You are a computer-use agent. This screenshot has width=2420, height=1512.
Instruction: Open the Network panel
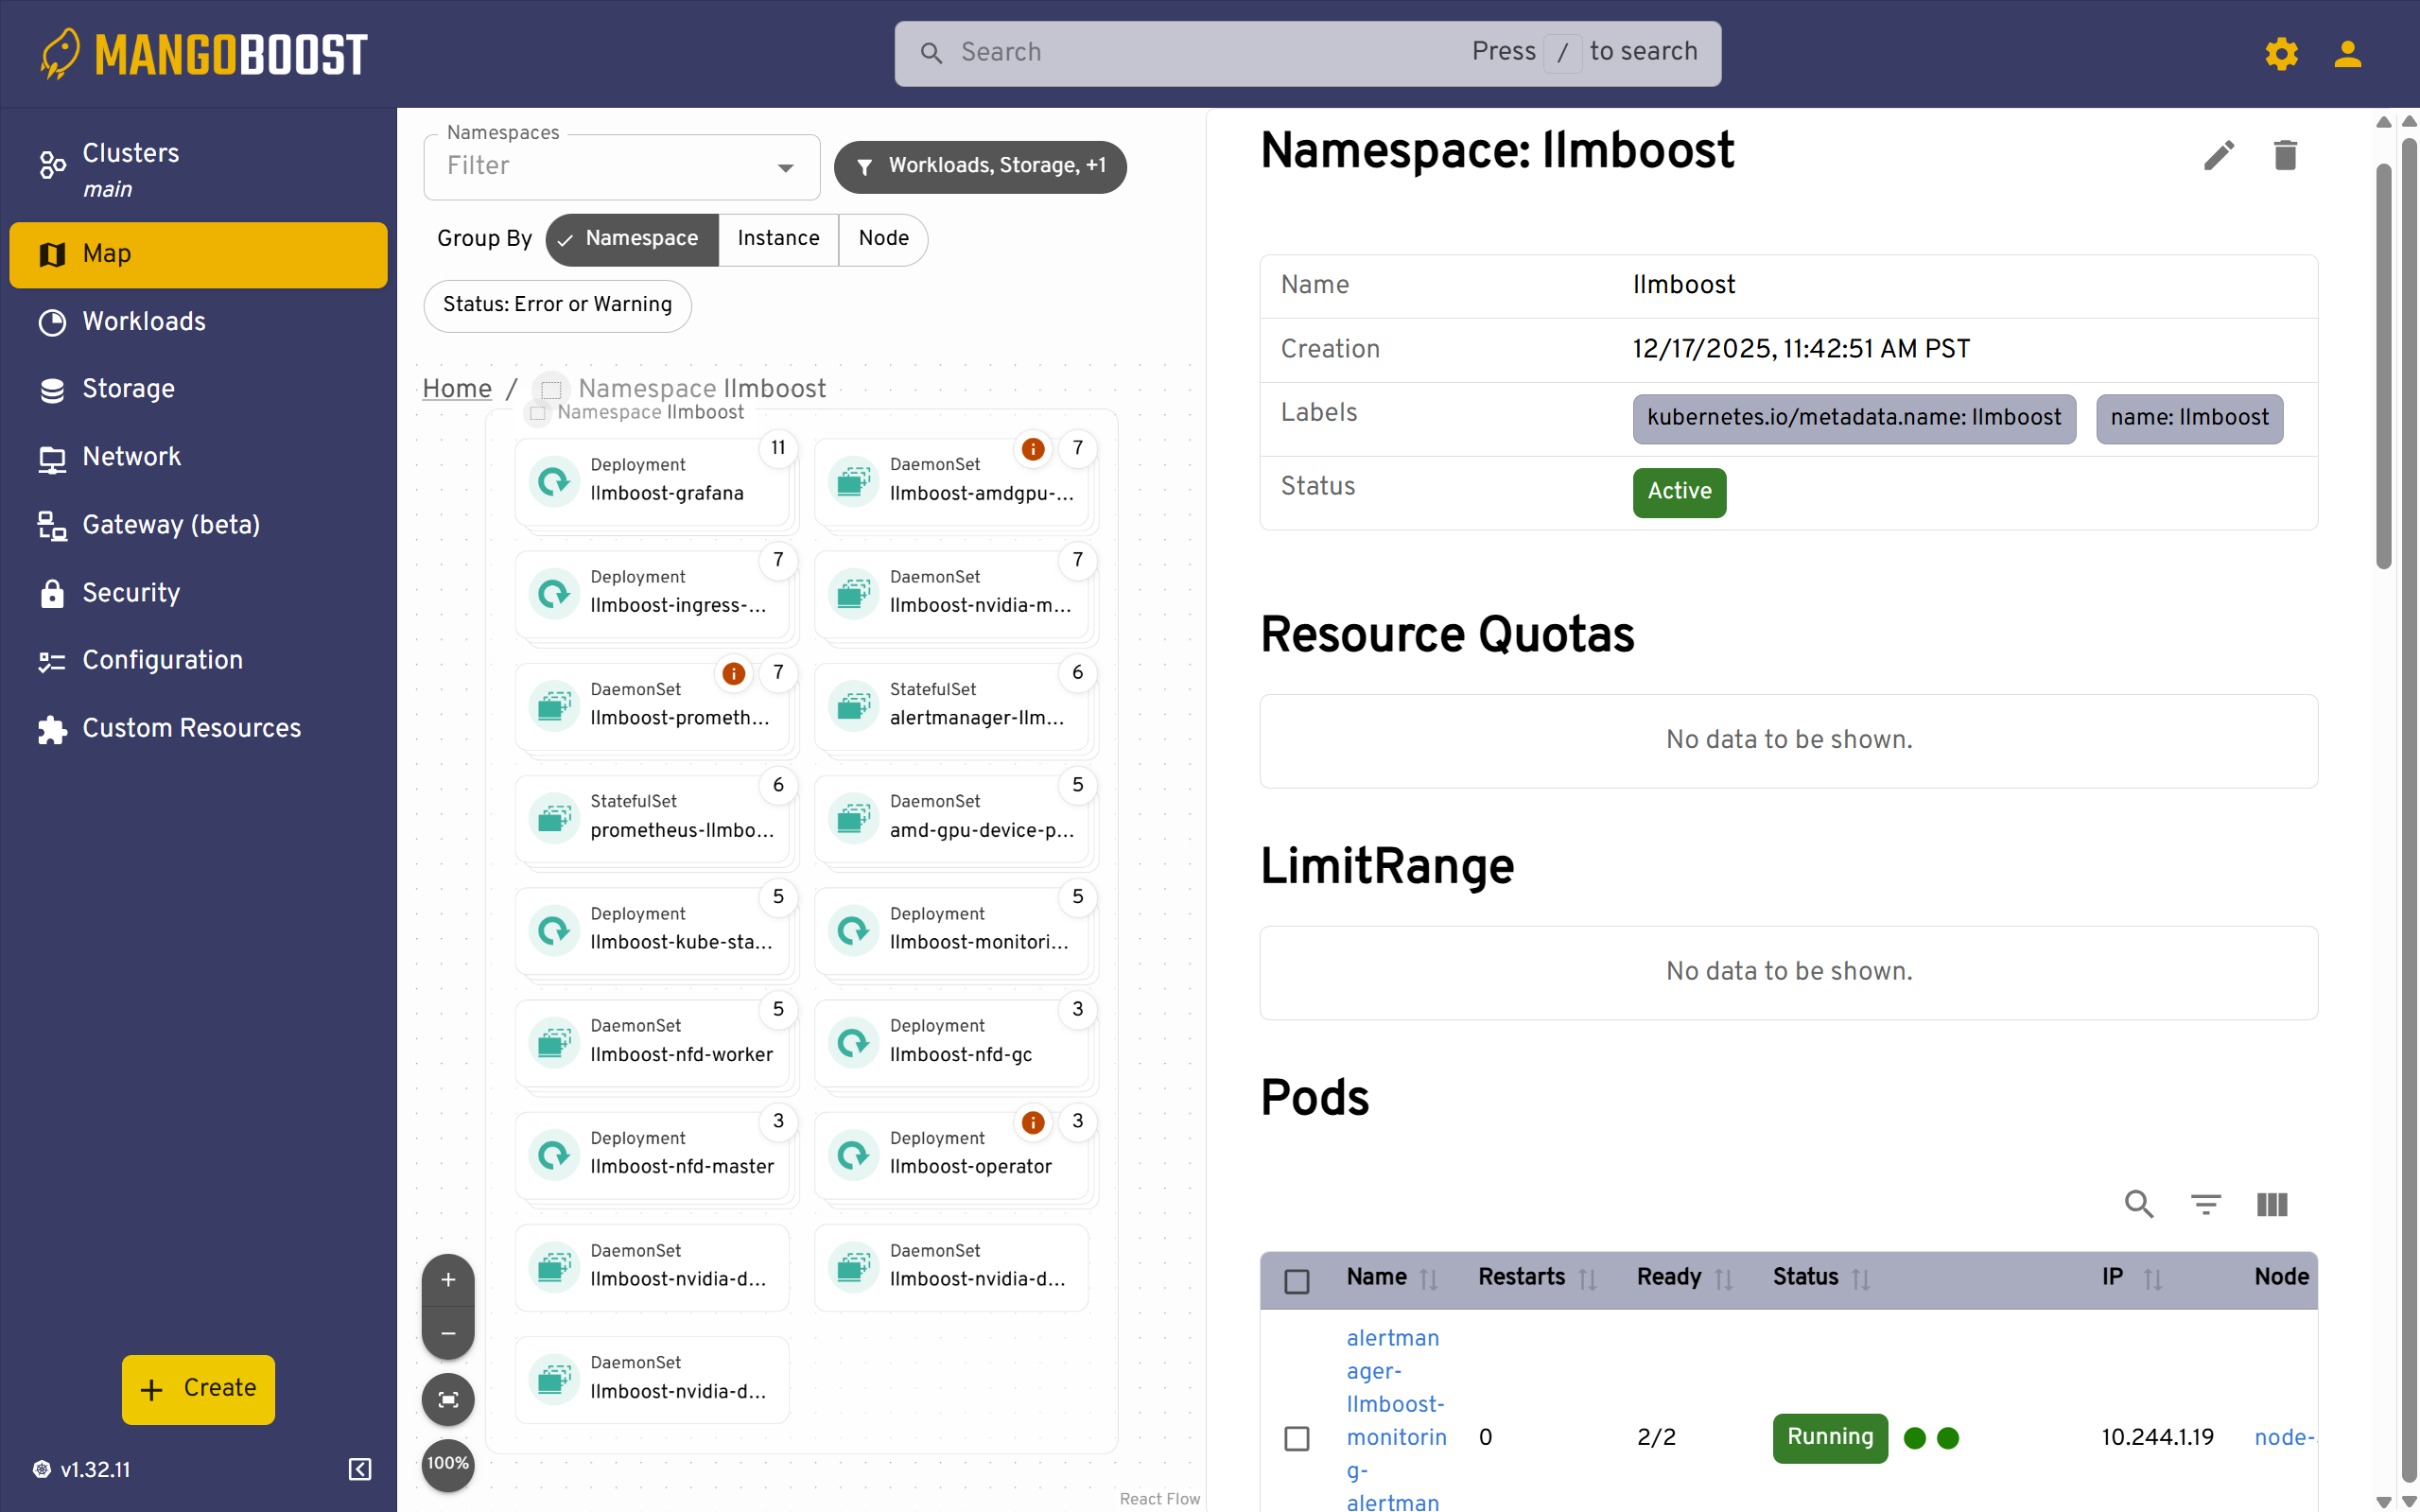131,456
